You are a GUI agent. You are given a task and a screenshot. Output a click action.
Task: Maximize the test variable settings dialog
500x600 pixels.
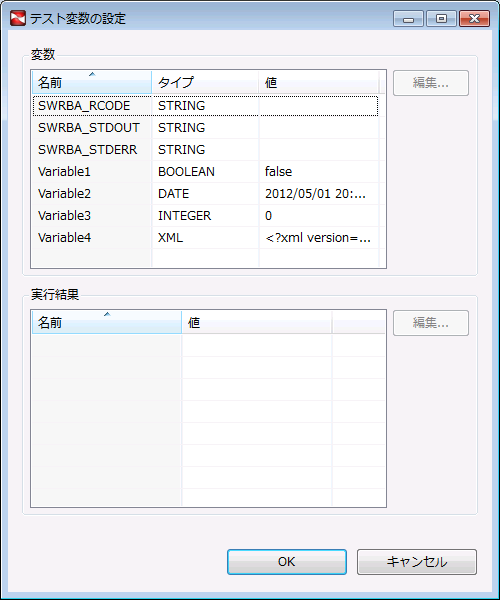coord(441,19)
